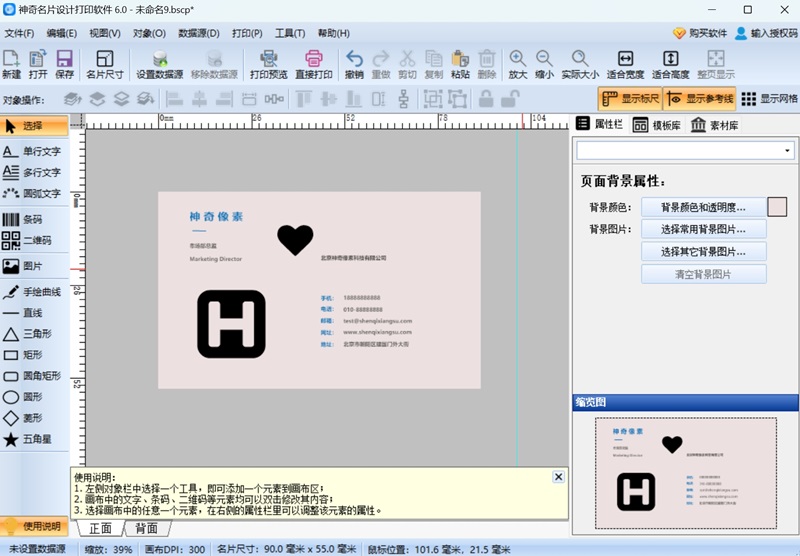
Task: Click the 直接打印 direct print icon
Action: click(313, 64)
